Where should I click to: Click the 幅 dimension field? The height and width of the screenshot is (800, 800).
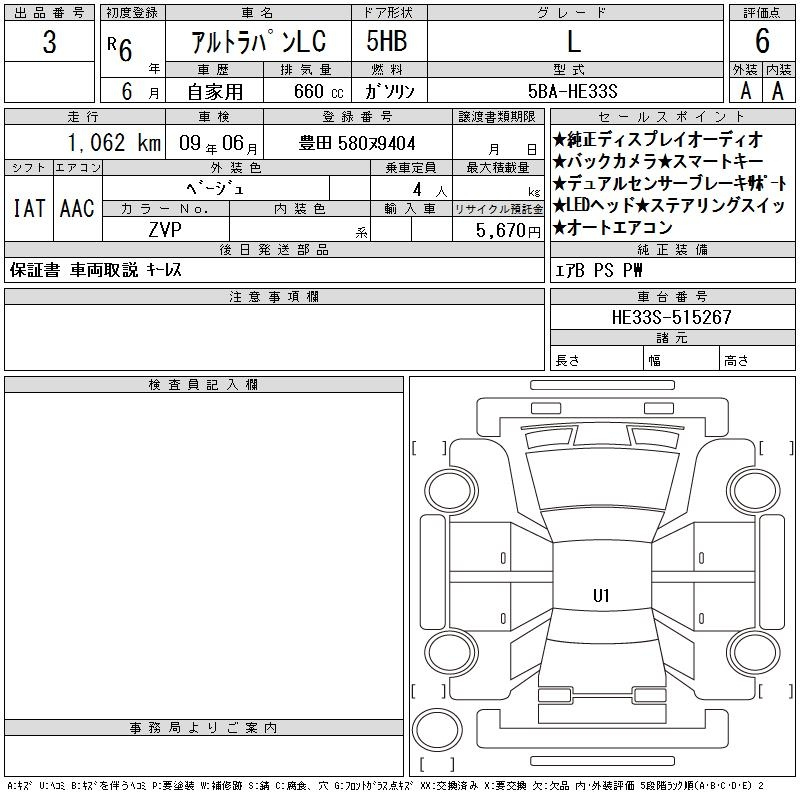click(682, 359)
